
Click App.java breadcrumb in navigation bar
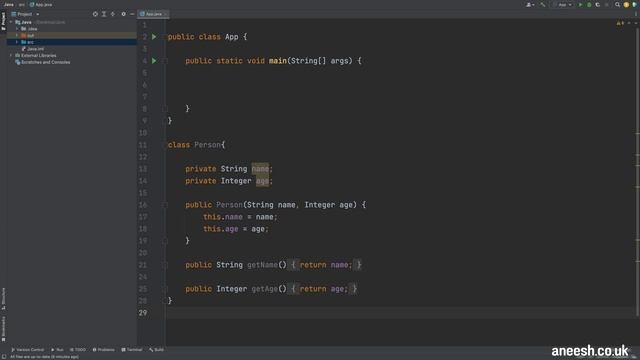click(41, 4)
